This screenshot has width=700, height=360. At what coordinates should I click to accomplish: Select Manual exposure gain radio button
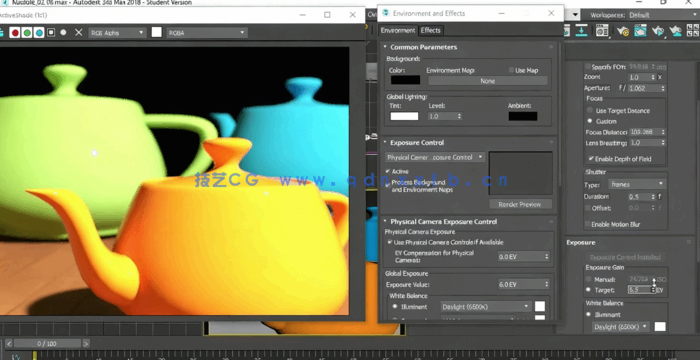point(588,279)
